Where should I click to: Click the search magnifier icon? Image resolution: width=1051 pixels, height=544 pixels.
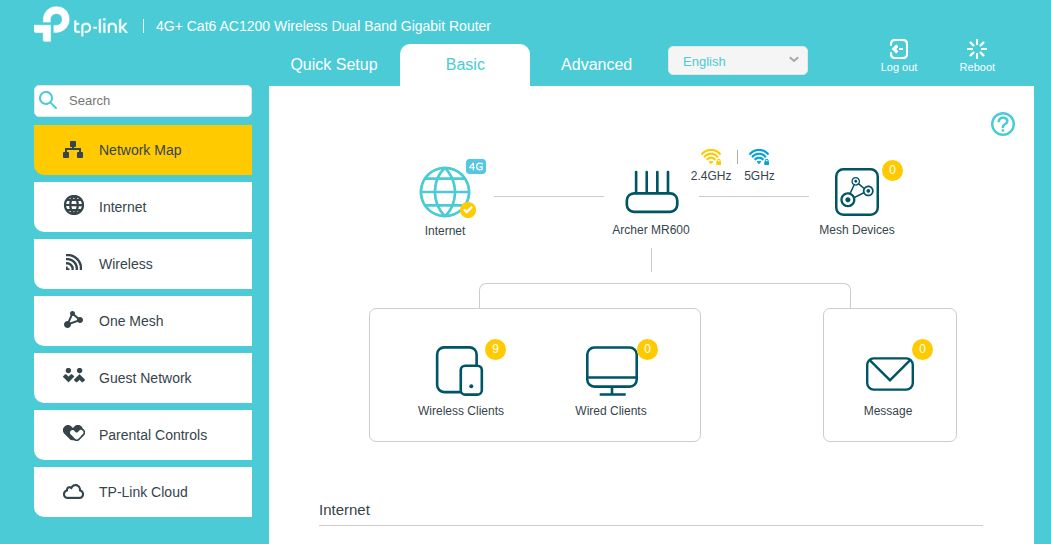(48, 100)
